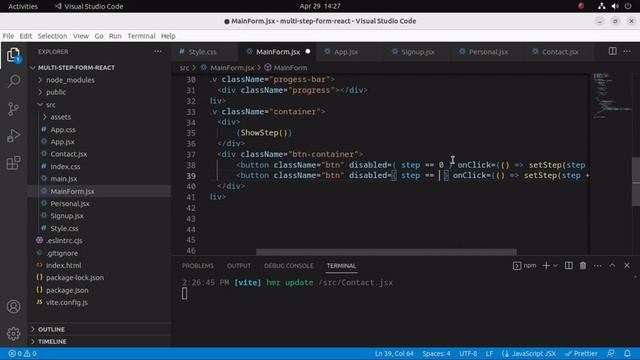Switch to Contact.jsx editor tab
The image size is (640, 360).
pyautogui.click(x=560, y=52)
